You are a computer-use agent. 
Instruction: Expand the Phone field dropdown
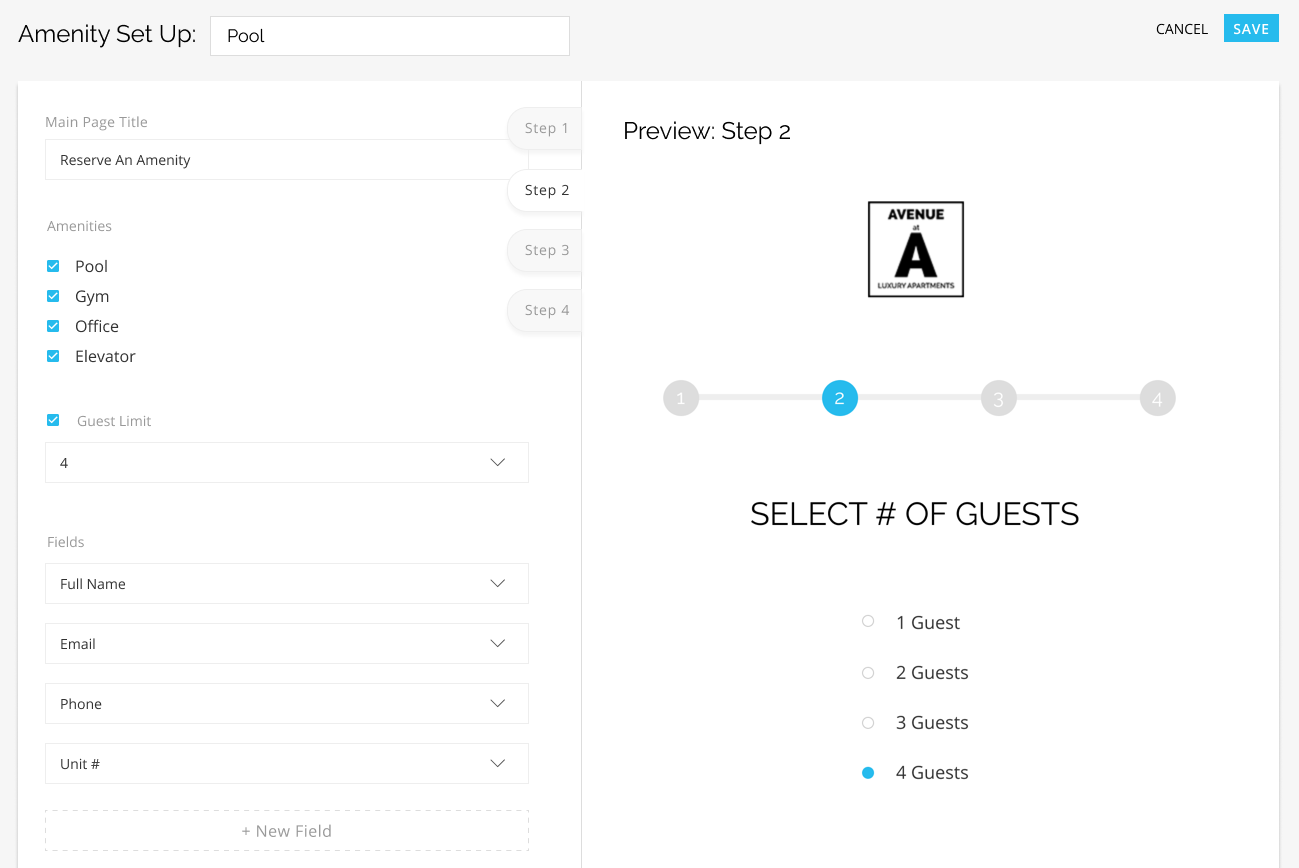[286, 703]
